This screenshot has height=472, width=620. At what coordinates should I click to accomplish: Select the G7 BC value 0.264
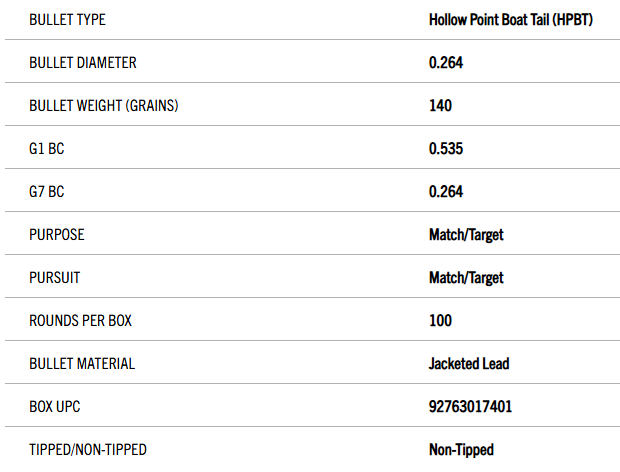click(x=446, y=191)
